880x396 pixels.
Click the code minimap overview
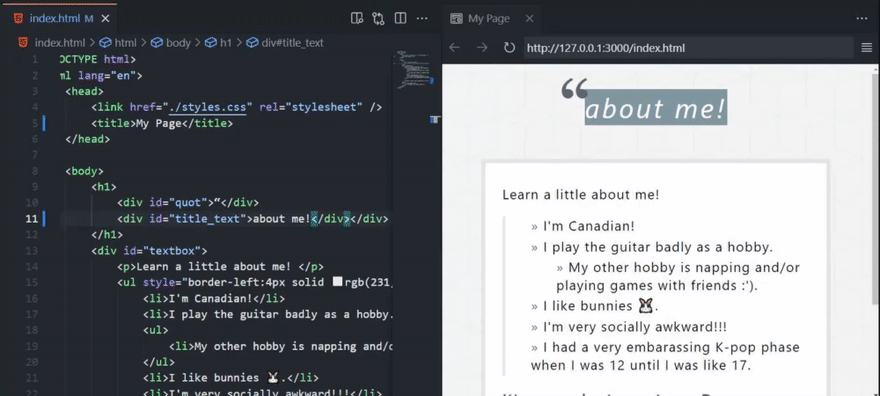click(x=415, y=69)
